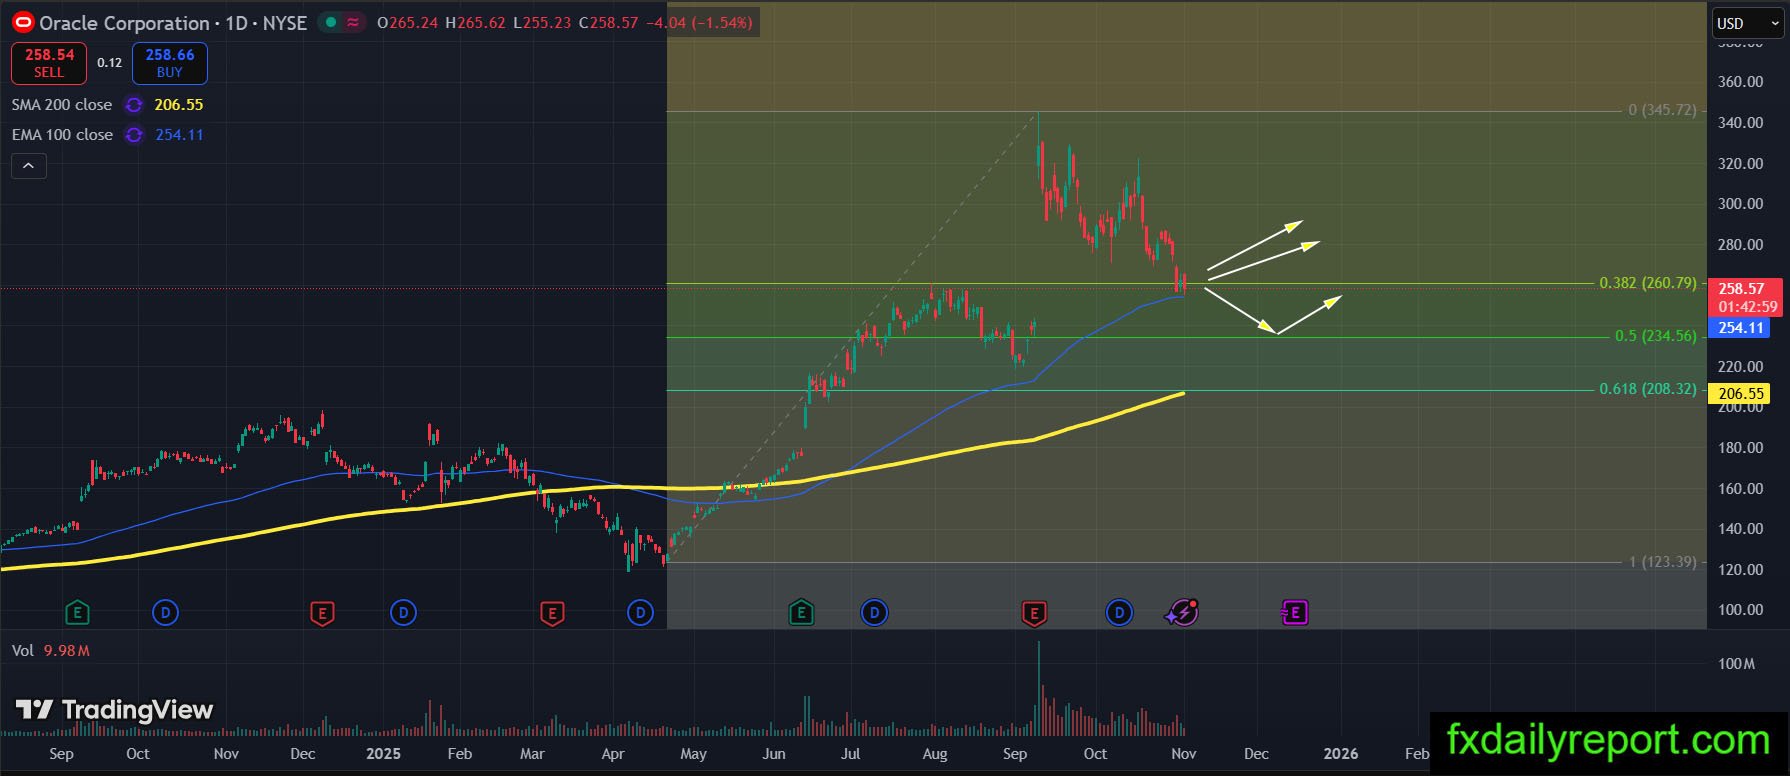Click the Fibonacci 1 (123.39) level label
Screen dimensions: 1790x776
point(1662,562)
